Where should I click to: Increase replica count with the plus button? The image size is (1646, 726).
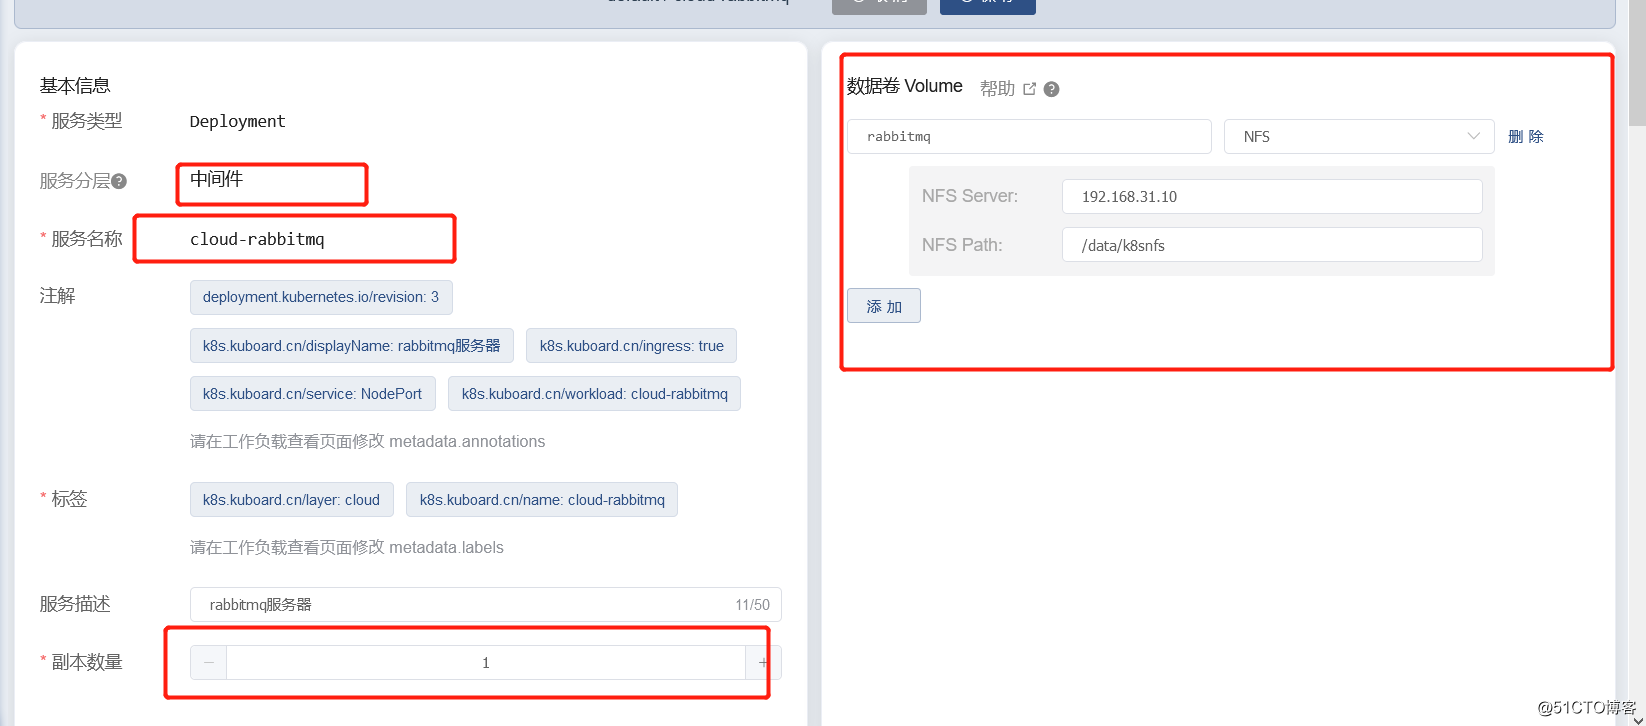tap(763, 662)
